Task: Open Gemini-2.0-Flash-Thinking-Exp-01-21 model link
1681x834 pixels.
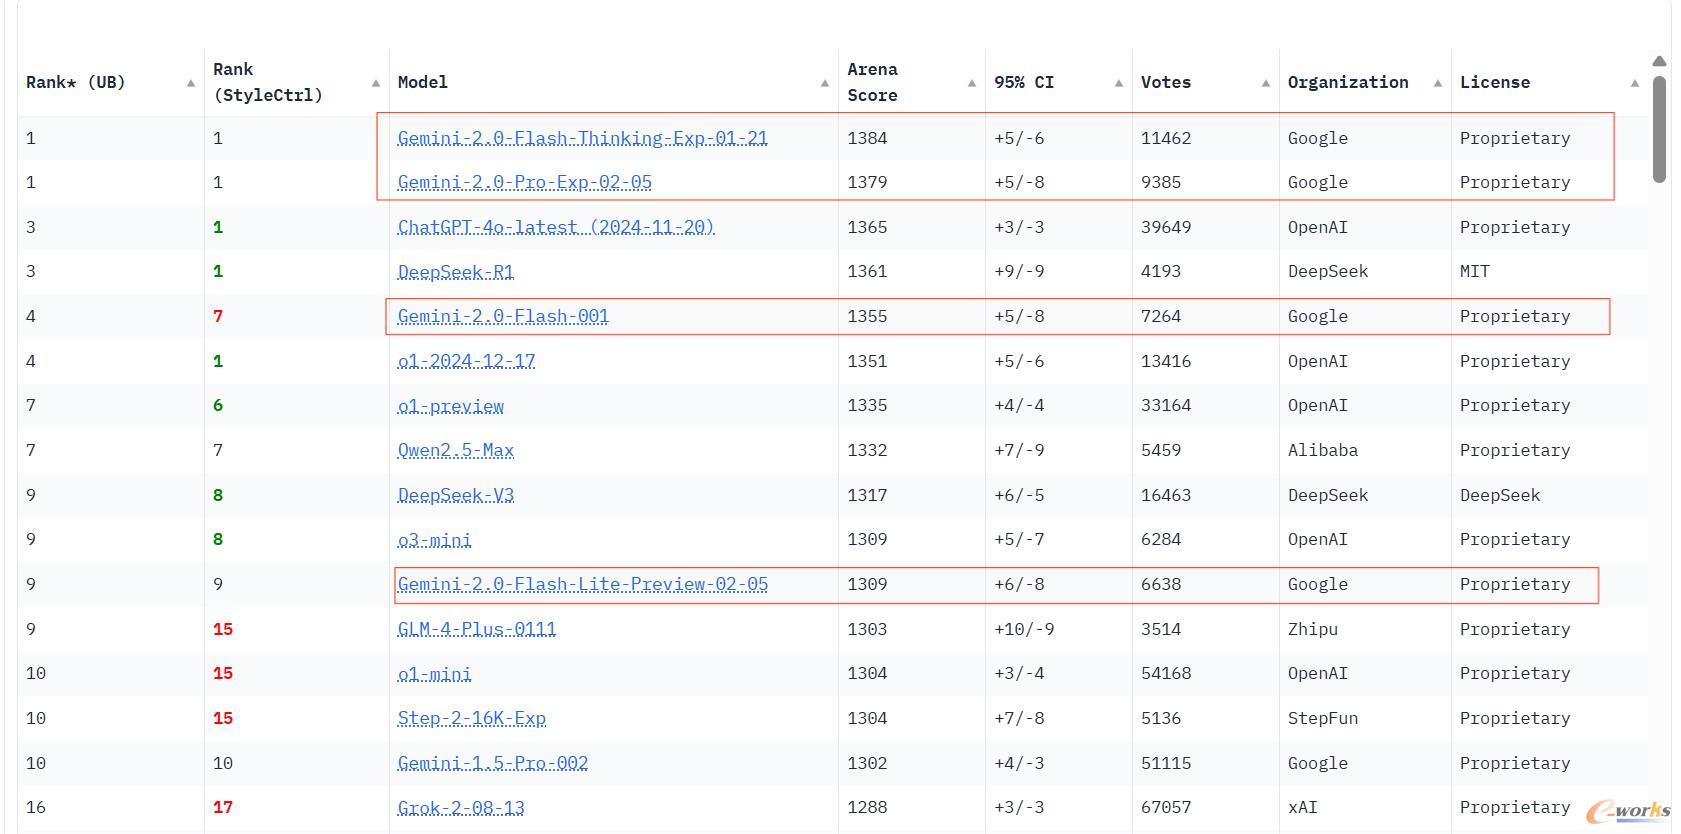Action: pyautogui.click(x=582, y=138)
